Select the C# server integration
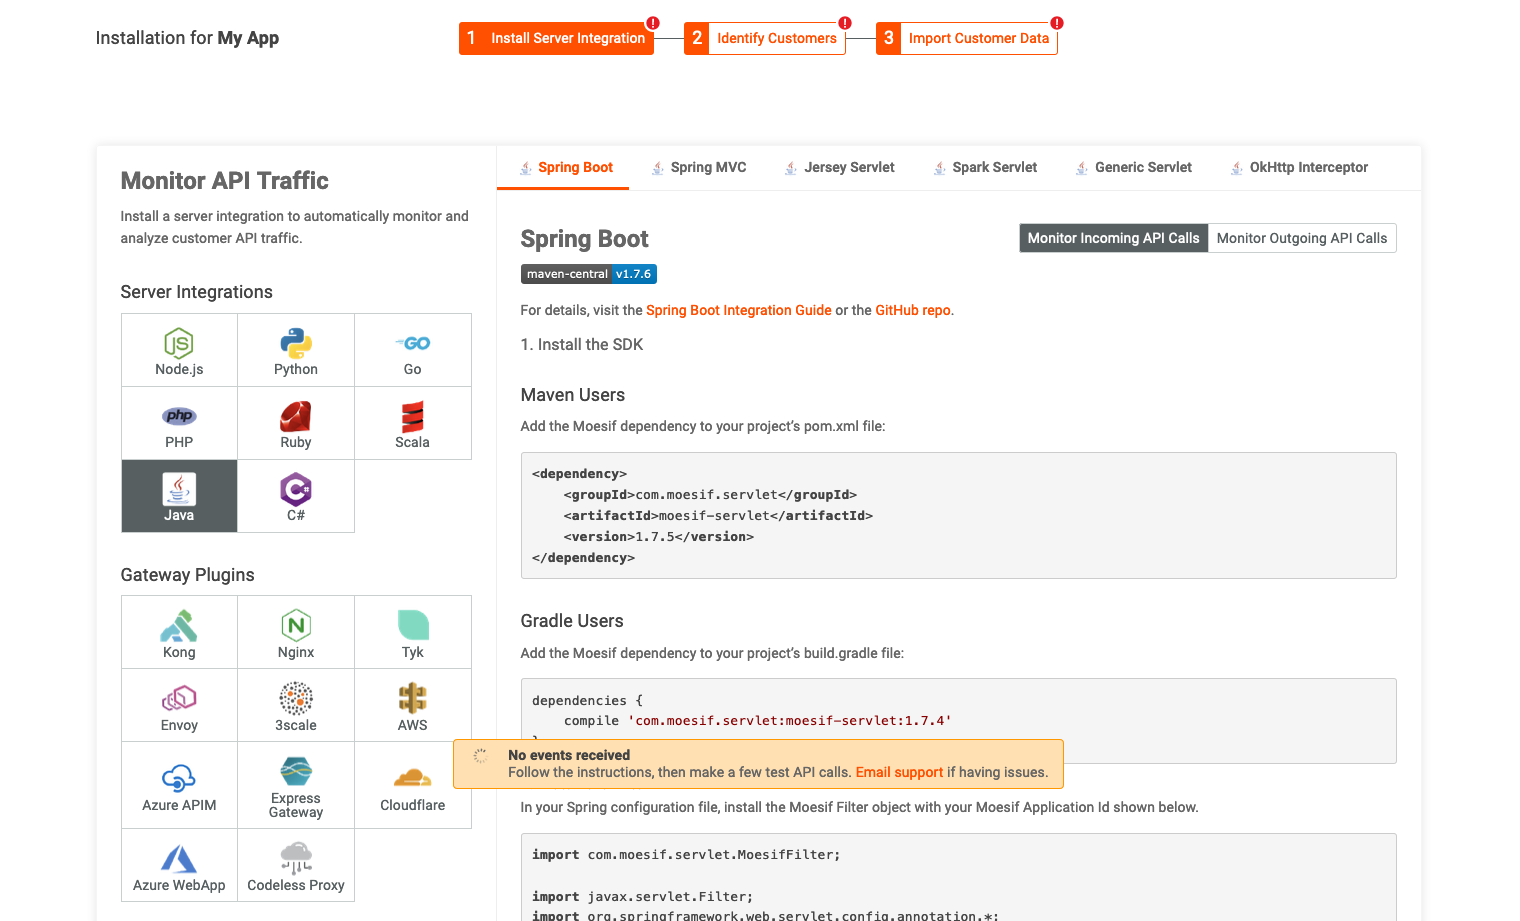1520x921 pixels. (296, 495)
